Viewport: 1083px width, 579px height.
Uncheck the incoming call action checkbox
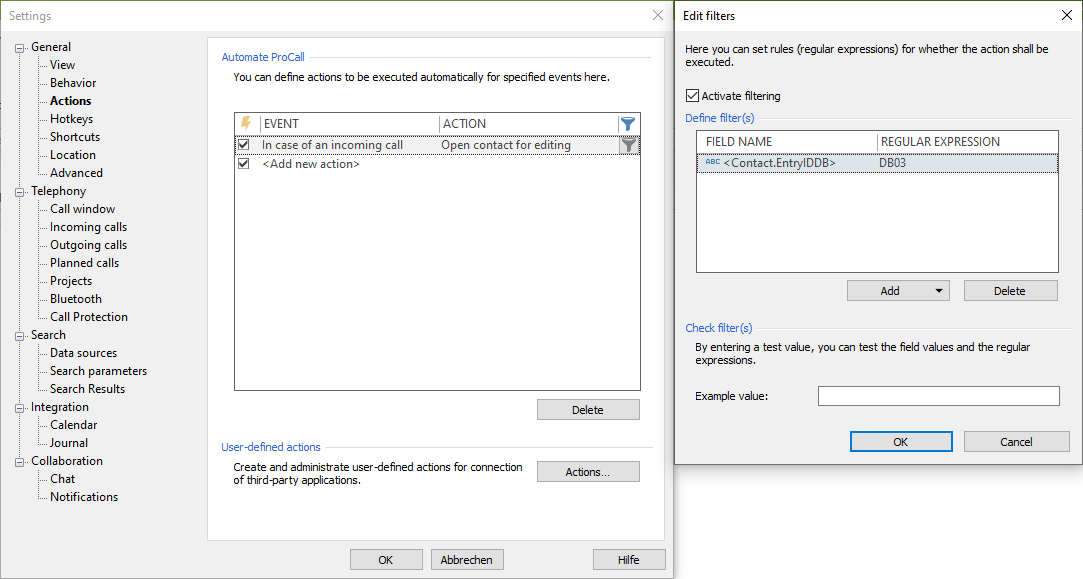click(x=243, y=145)
